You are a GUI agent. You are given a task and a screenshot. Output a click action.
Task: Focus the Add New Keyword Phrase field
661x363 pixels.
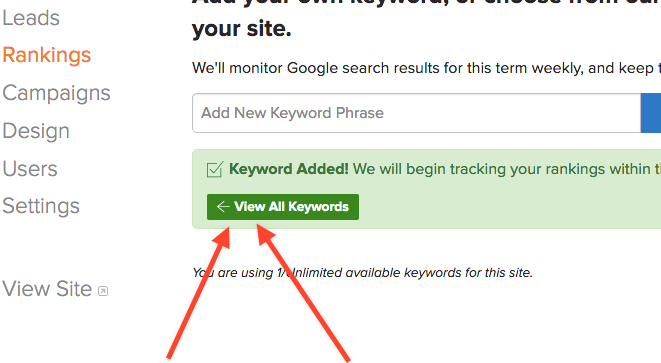(416, 113)
